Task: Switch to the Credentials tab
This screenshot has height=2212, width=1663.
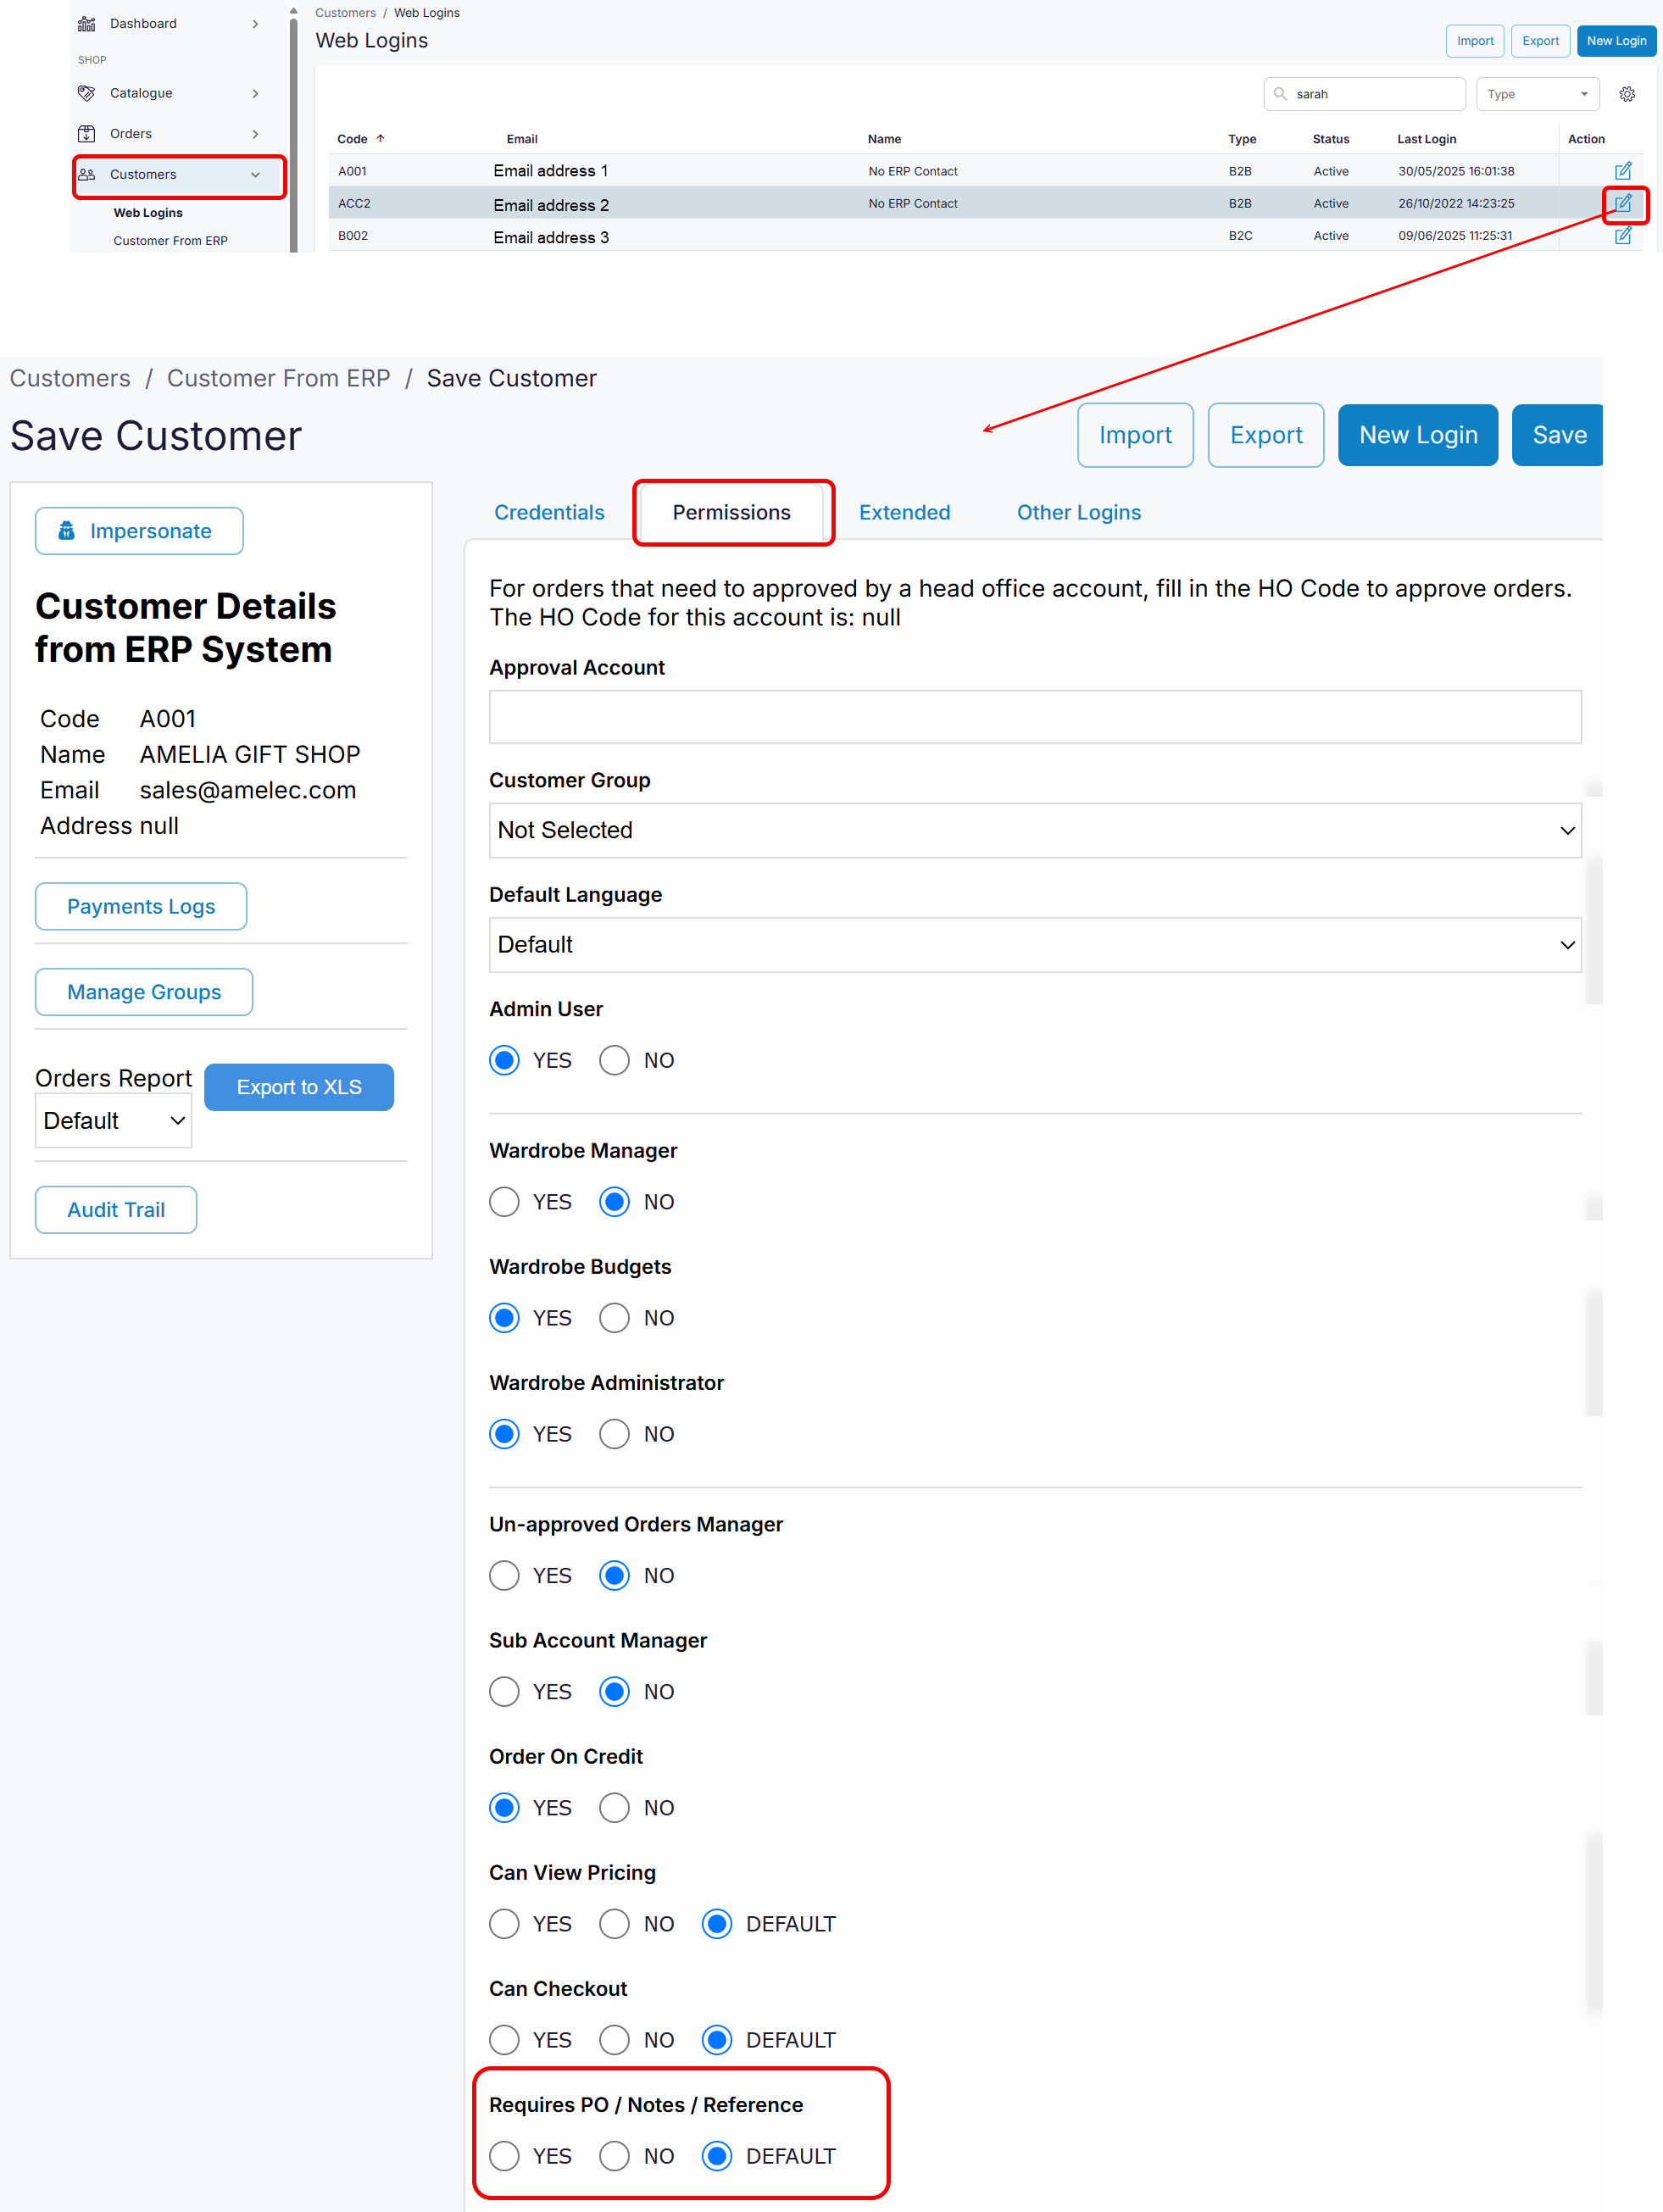Action: coord(549,512)
